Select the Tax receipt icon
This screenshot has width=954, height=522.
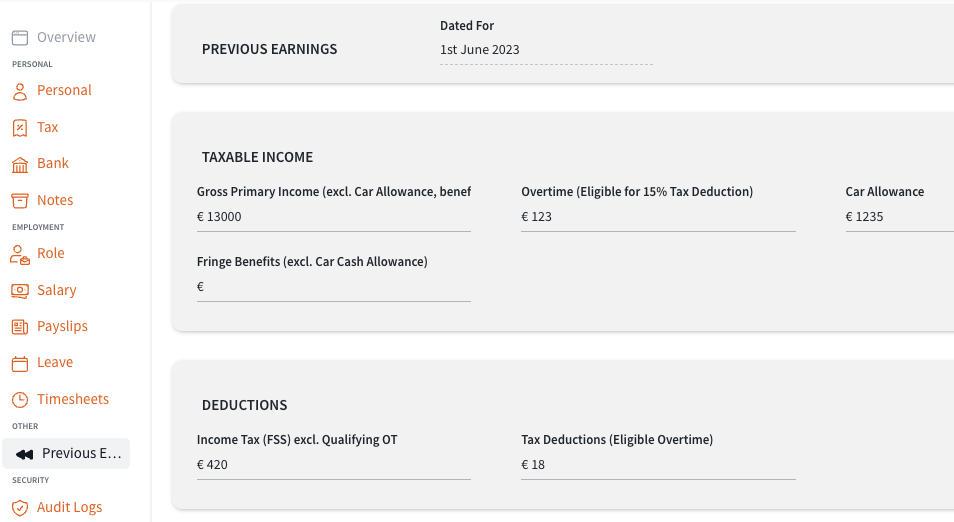[20, 128]
